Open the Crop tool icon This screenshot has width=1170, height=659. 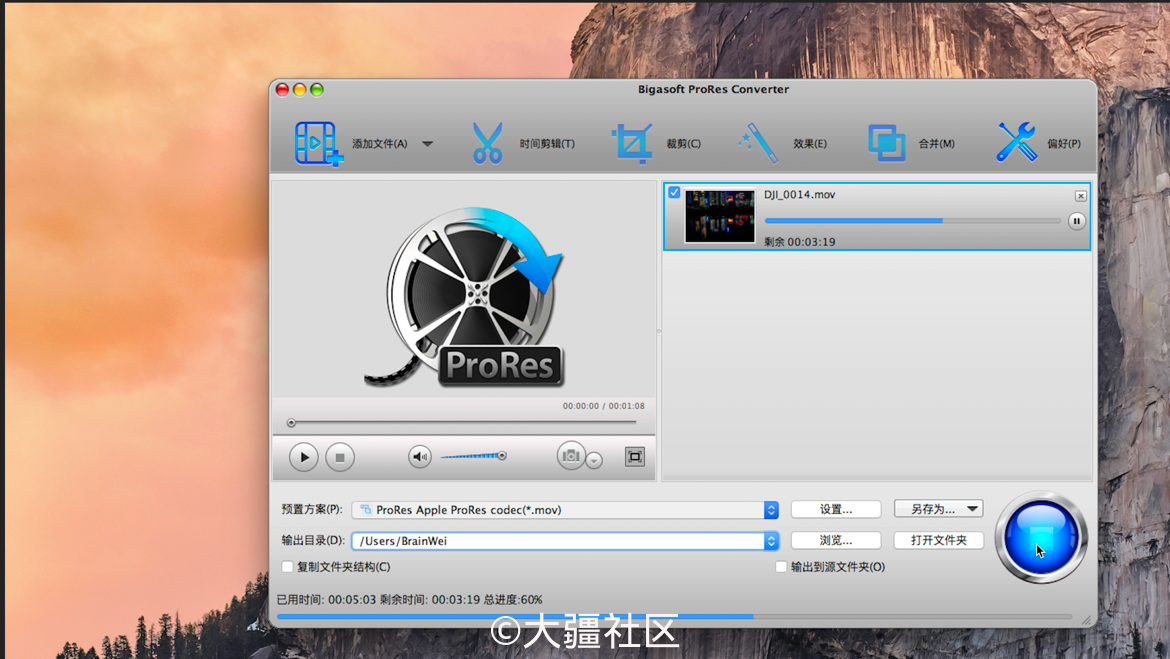[x=632, y=143]
